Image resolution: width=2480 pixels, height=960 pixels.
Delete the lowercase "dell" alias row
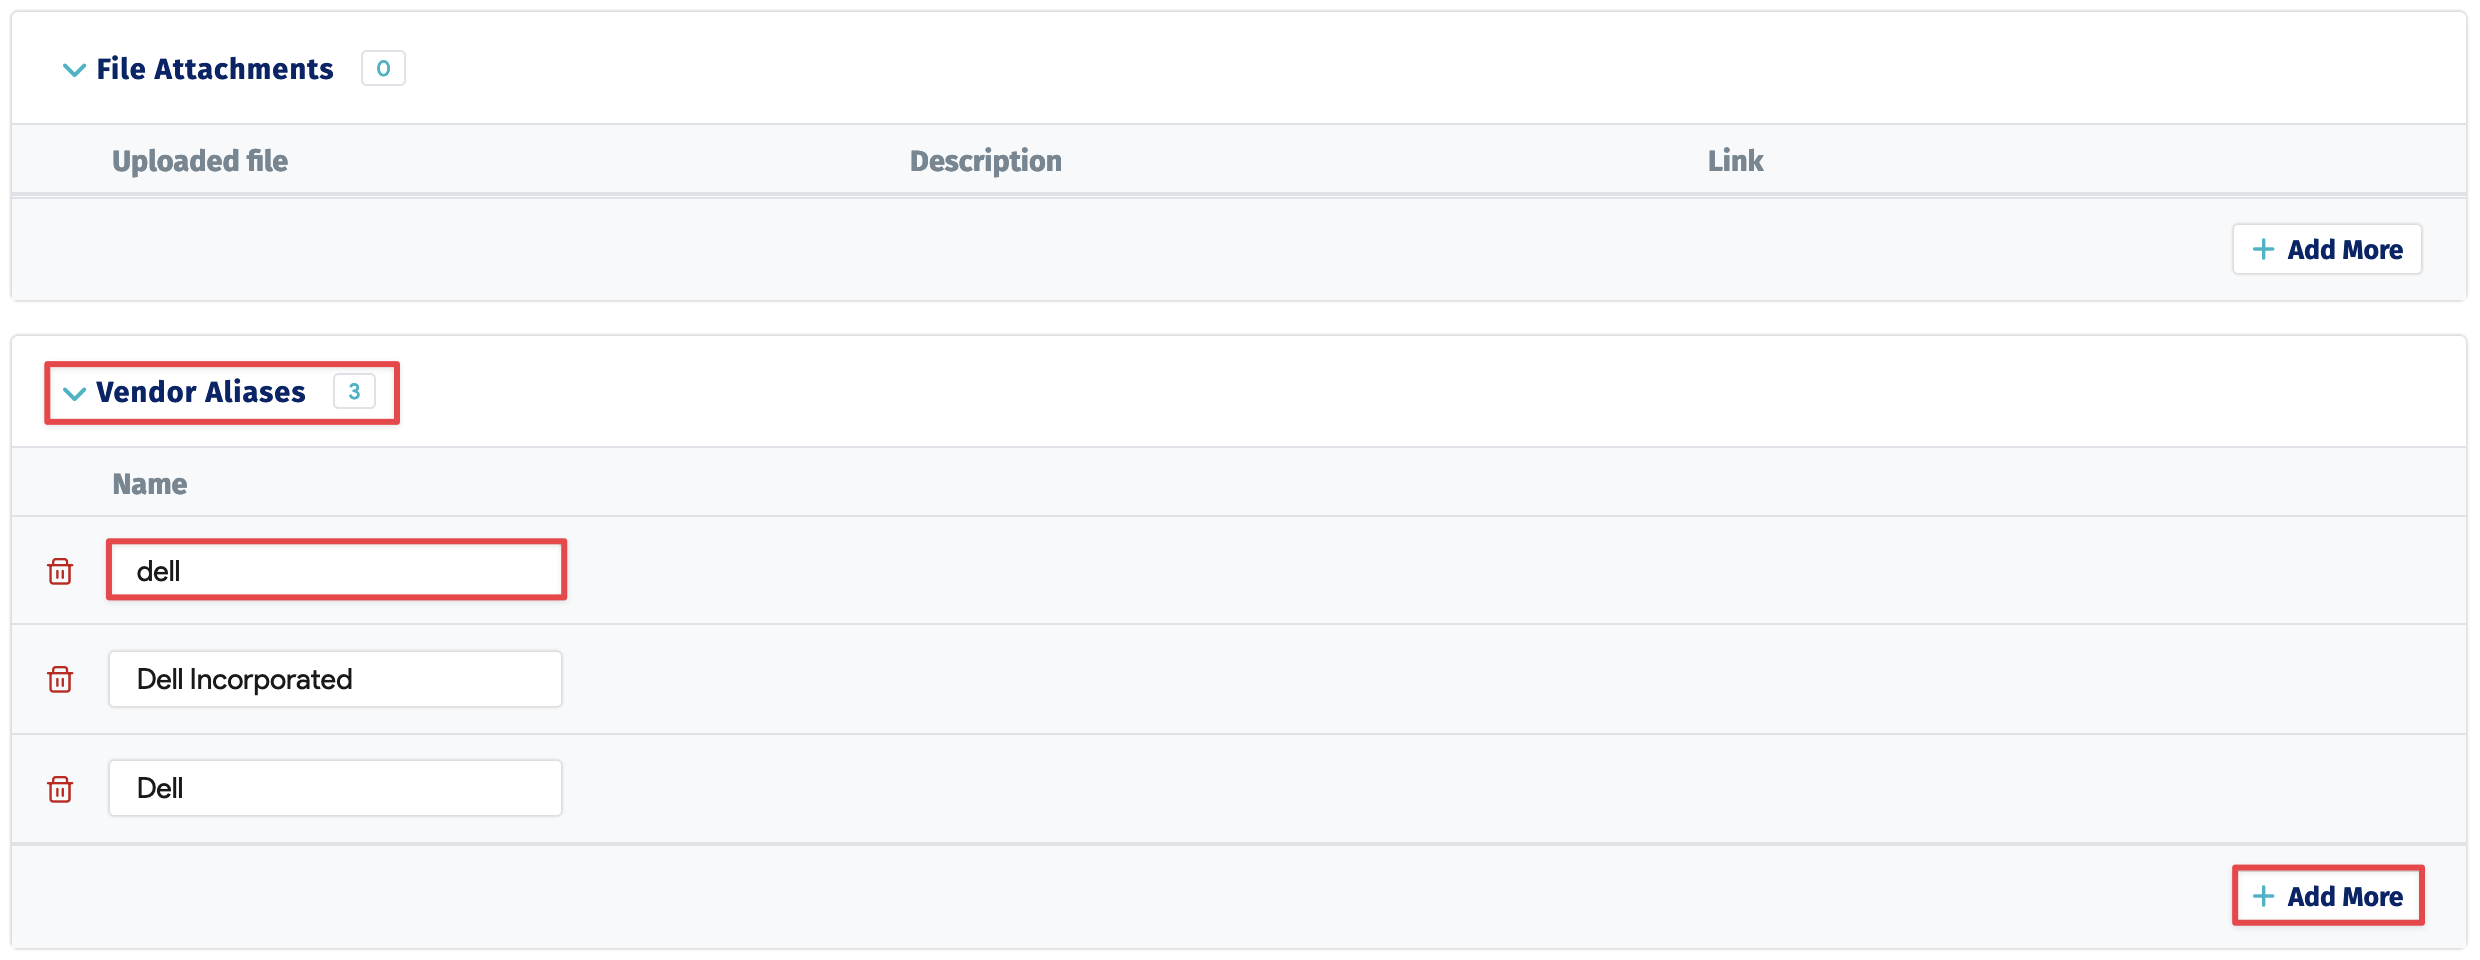(60, 571)
